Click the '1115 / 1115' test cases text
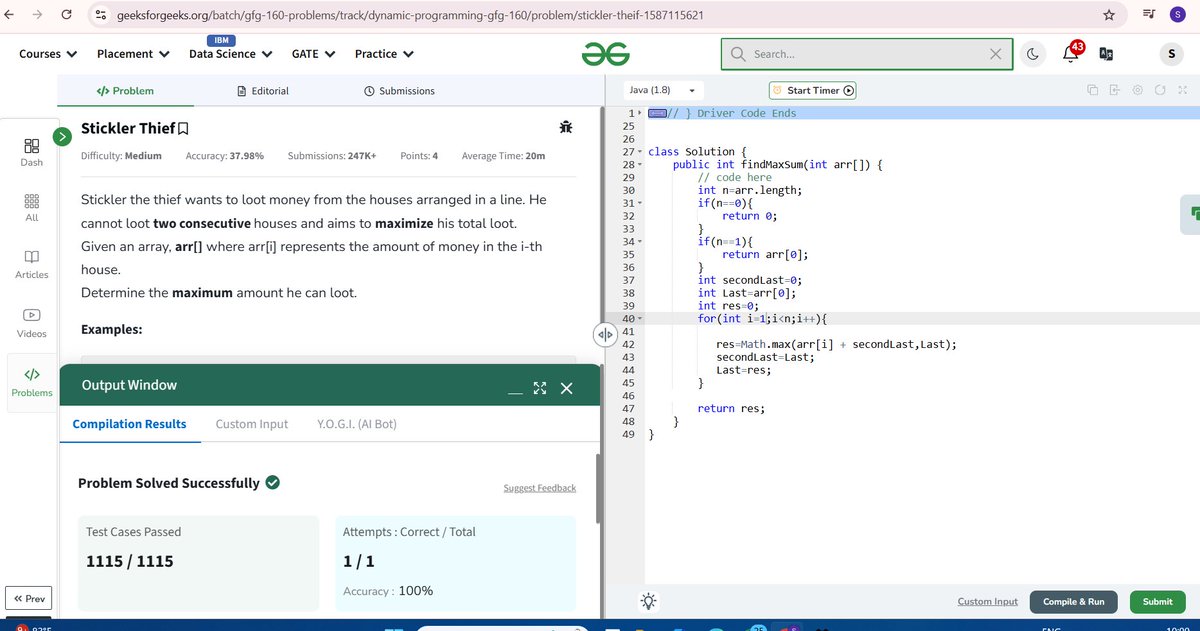This screenshot has height=631, width=1200. (130, 561)
